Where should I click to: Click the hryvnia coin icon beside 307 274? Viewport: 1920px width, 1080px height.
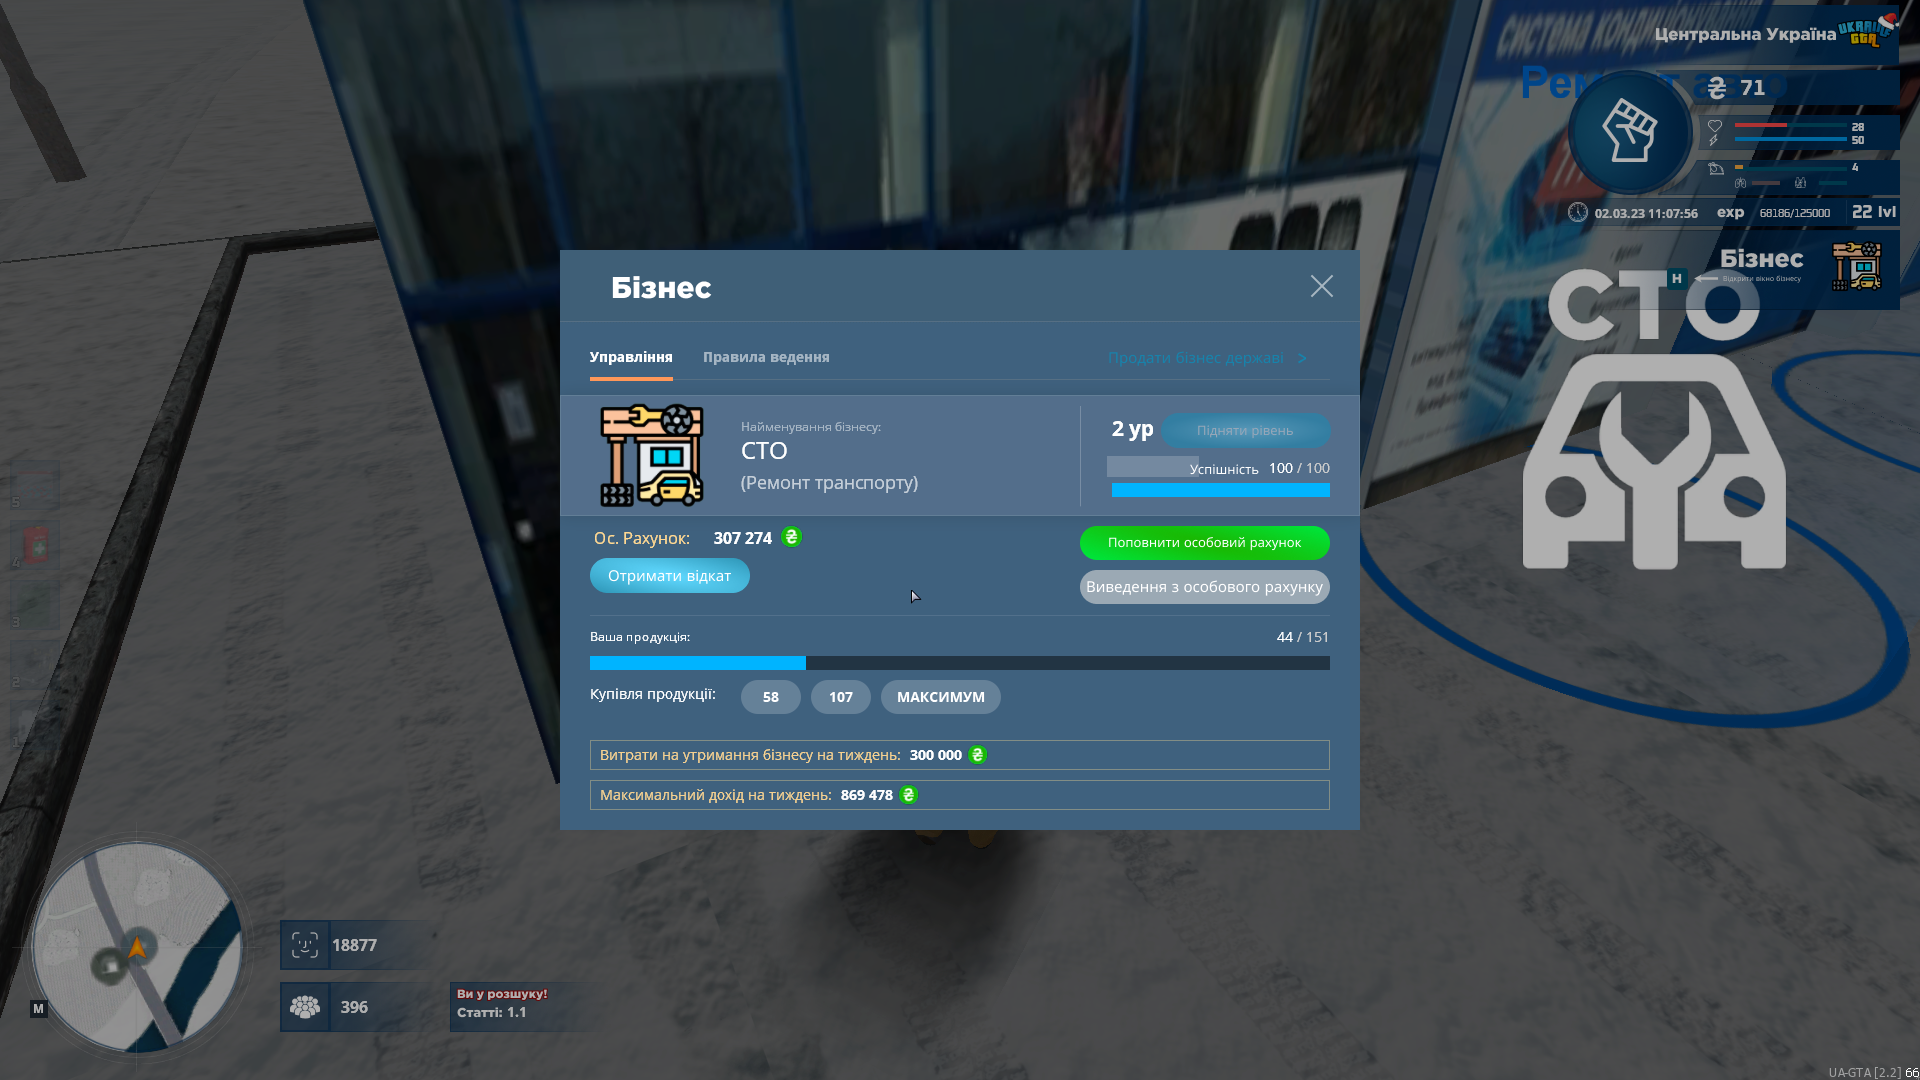(791, 537)
